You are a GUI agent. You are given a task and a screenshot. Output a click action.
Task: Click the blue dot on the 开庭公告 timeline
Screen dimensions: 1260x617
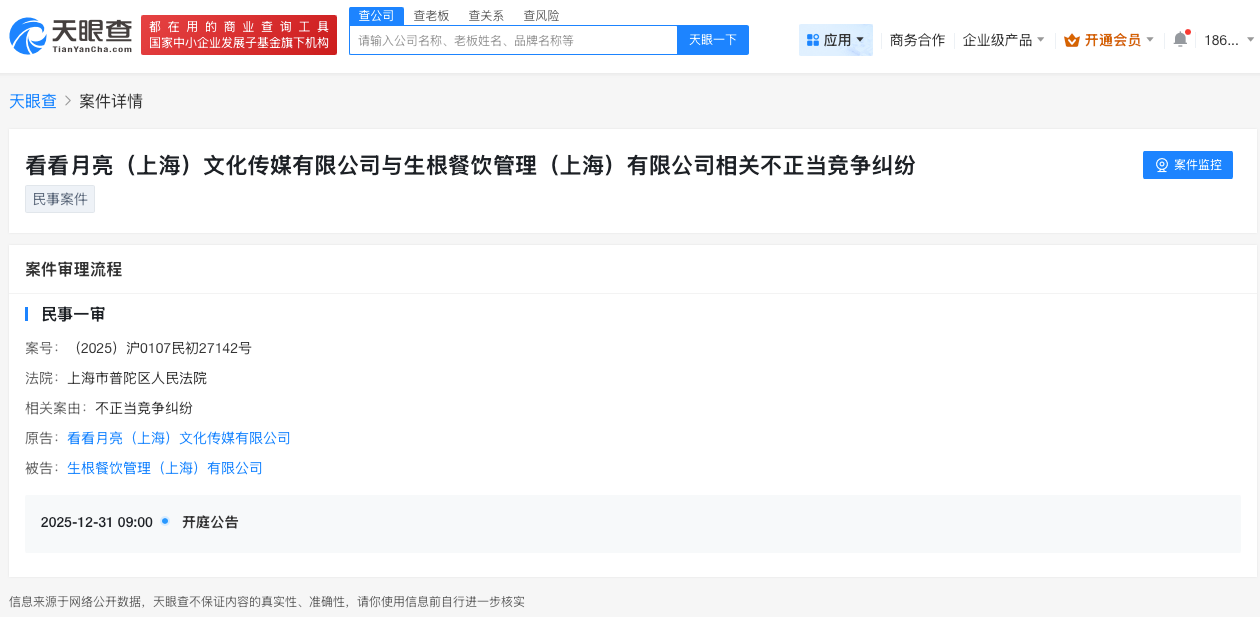(167, 522)
